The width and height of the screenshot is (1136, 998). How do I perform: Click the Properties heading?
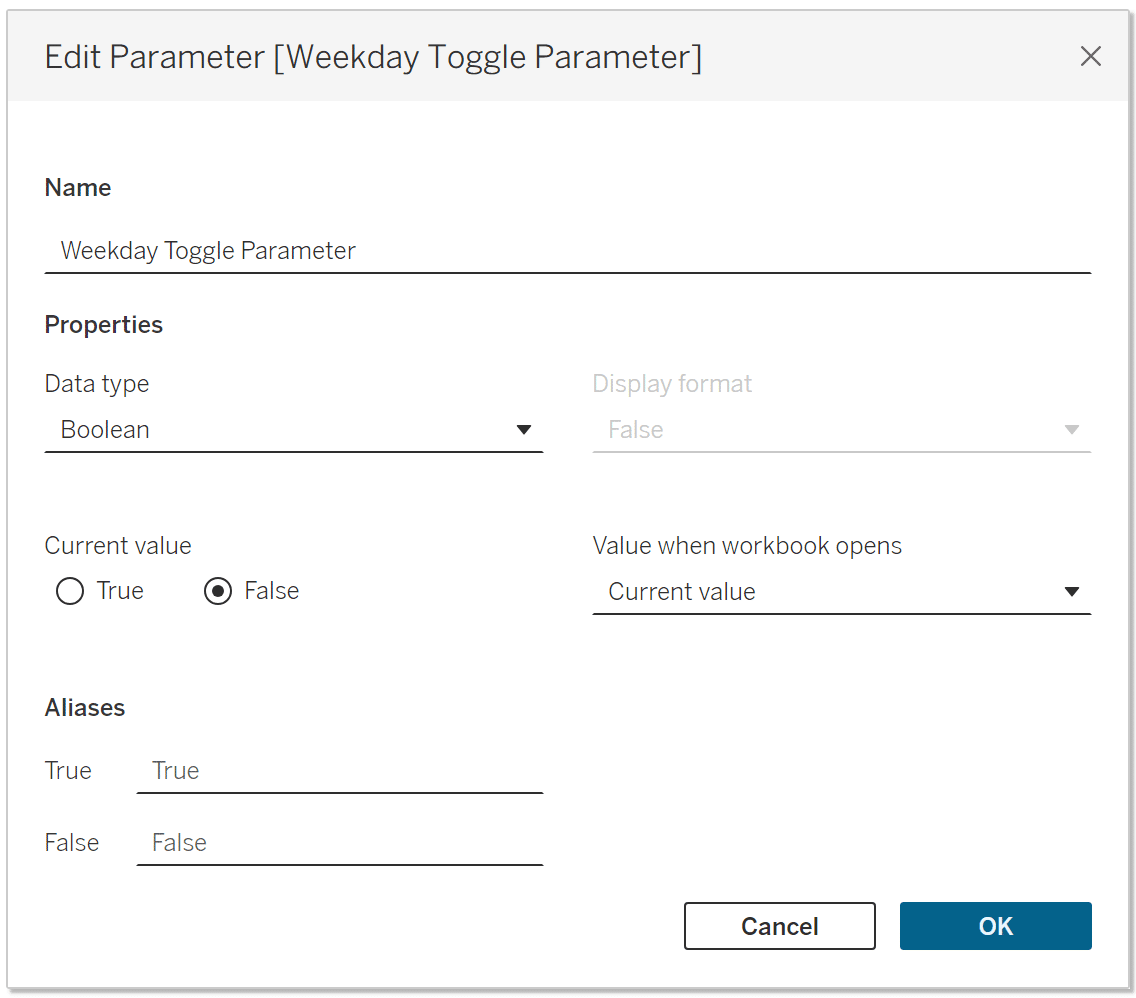coord(104,324)
